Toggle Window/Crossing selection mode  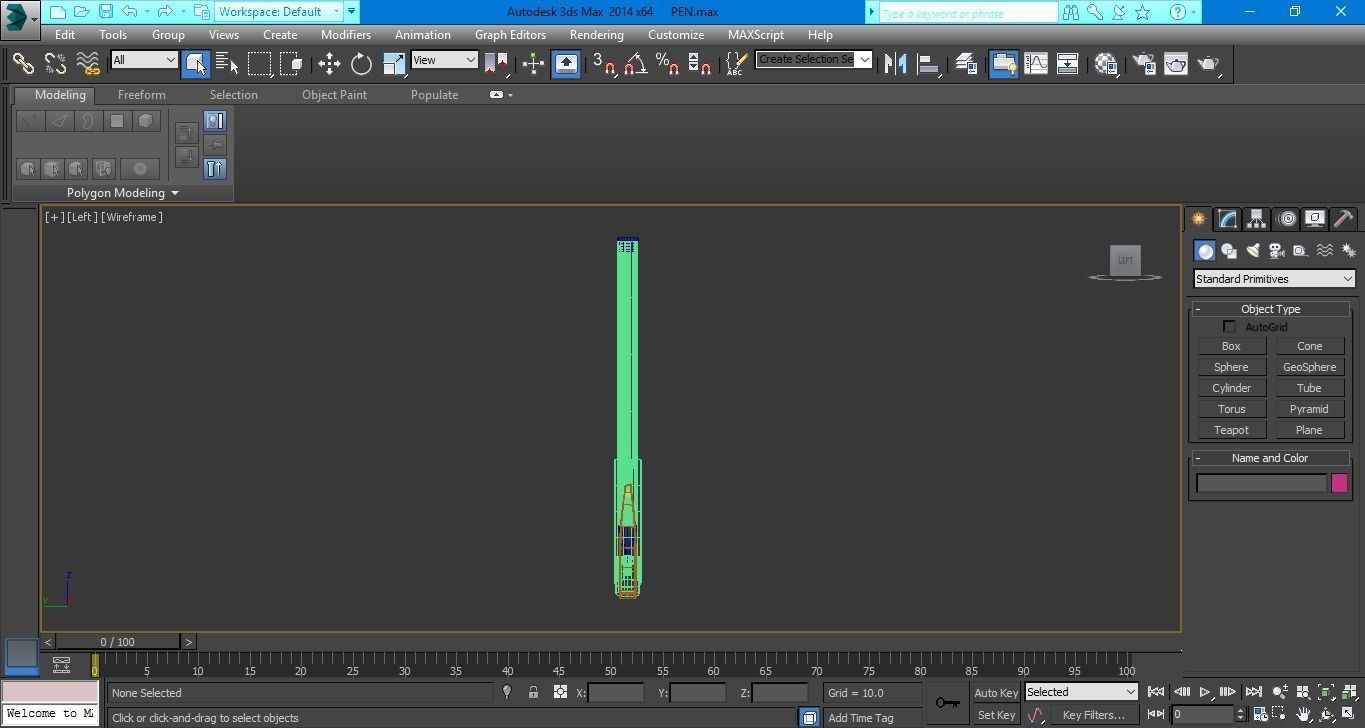(292, 63)
